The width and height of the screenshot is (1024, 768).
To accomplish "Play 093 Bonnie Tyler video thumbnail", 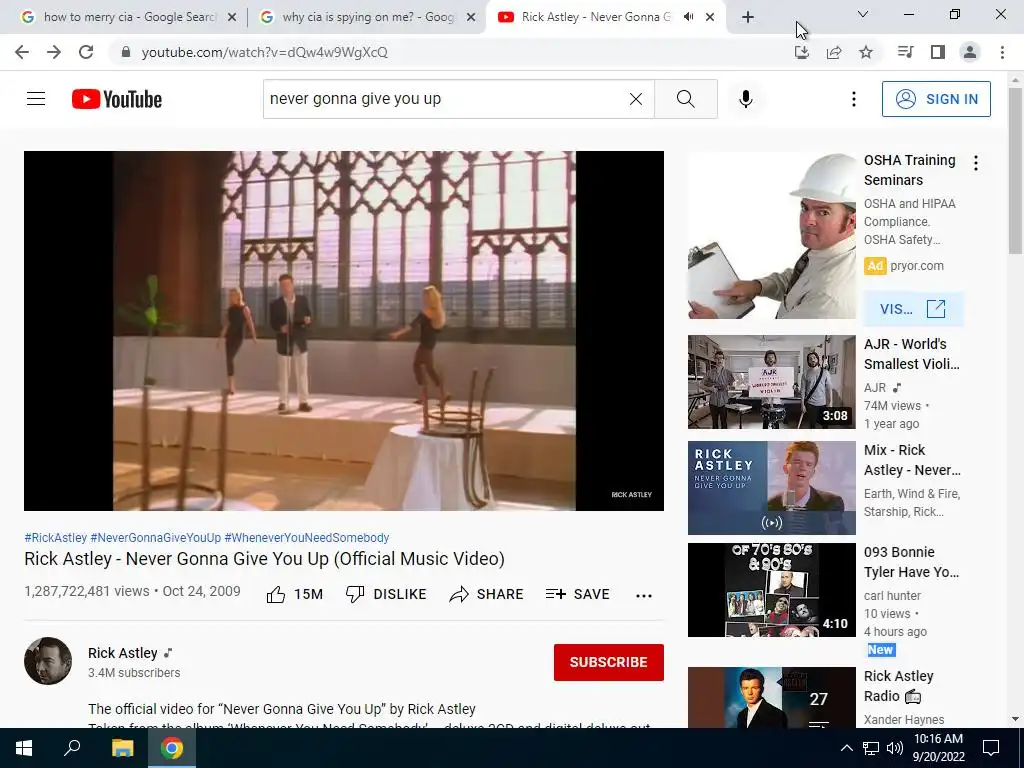I will click(772, 590).
